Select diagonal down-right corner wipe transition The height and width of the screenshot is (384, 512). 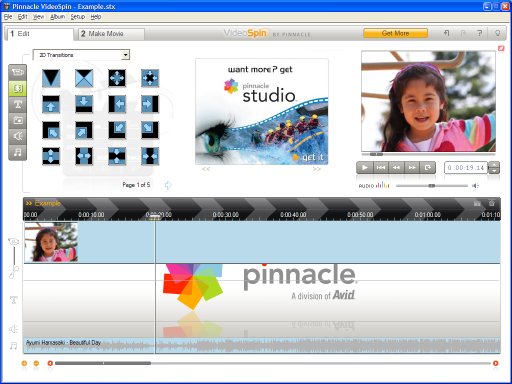pyautogui.click(x=51, y=130)
